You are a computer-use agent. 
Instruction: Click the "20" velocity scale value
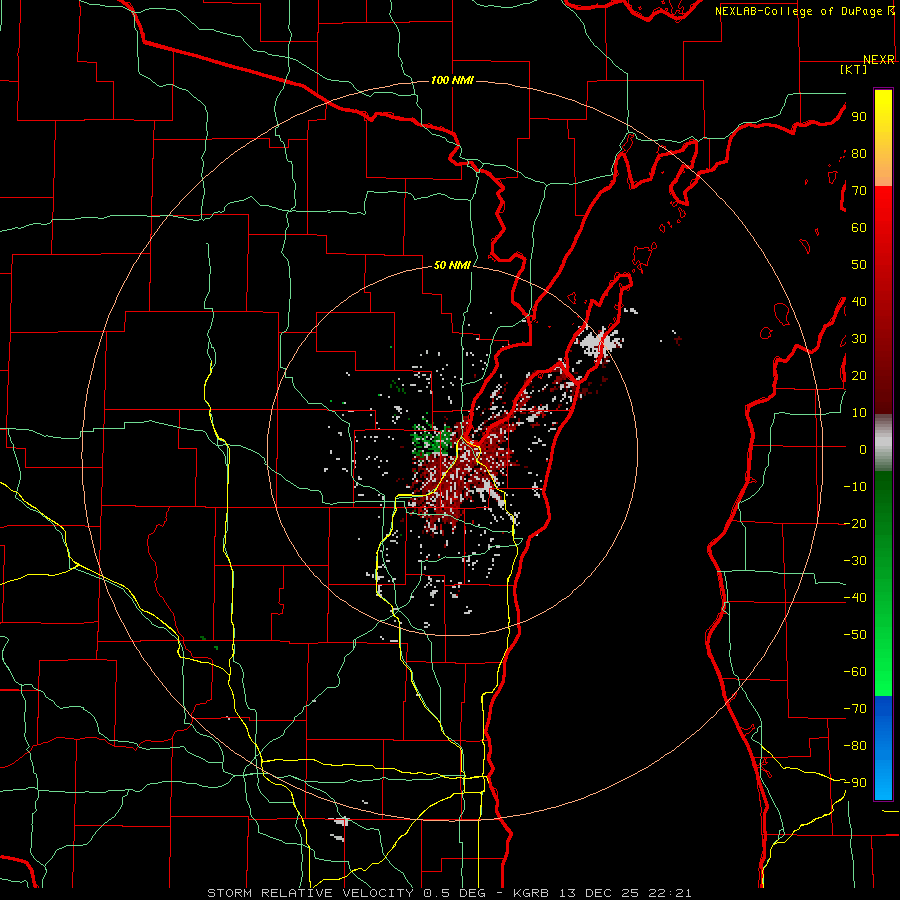click(x=859, y=375)
